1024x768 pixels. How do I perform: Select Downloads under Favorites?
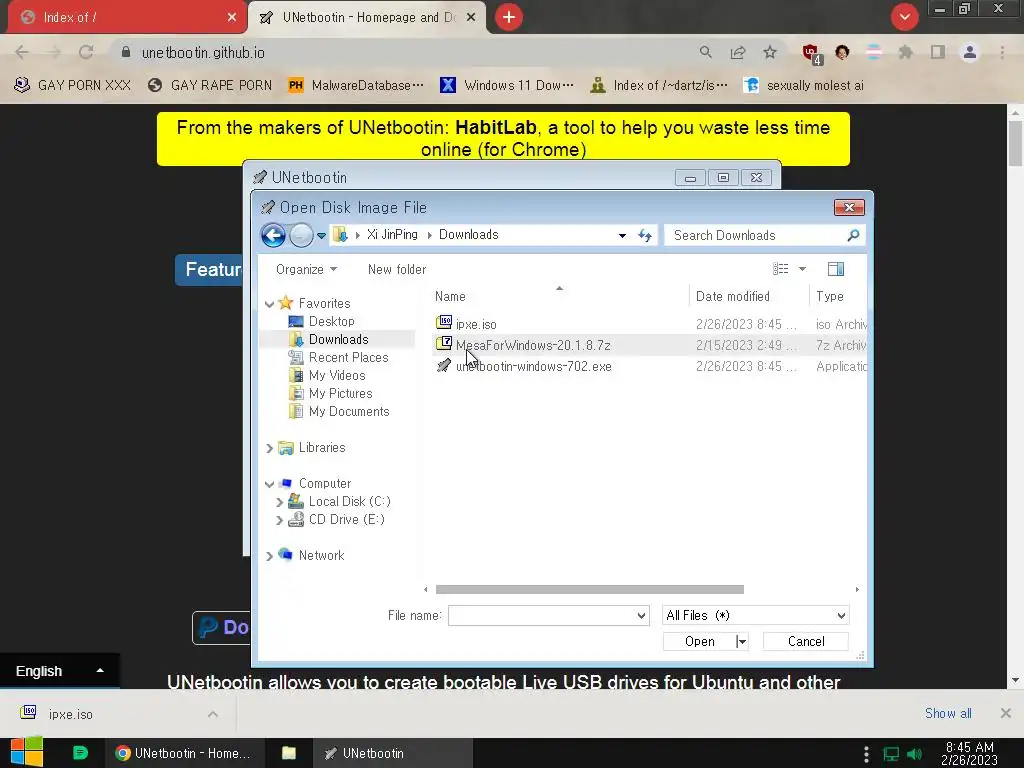coord(338,340)
